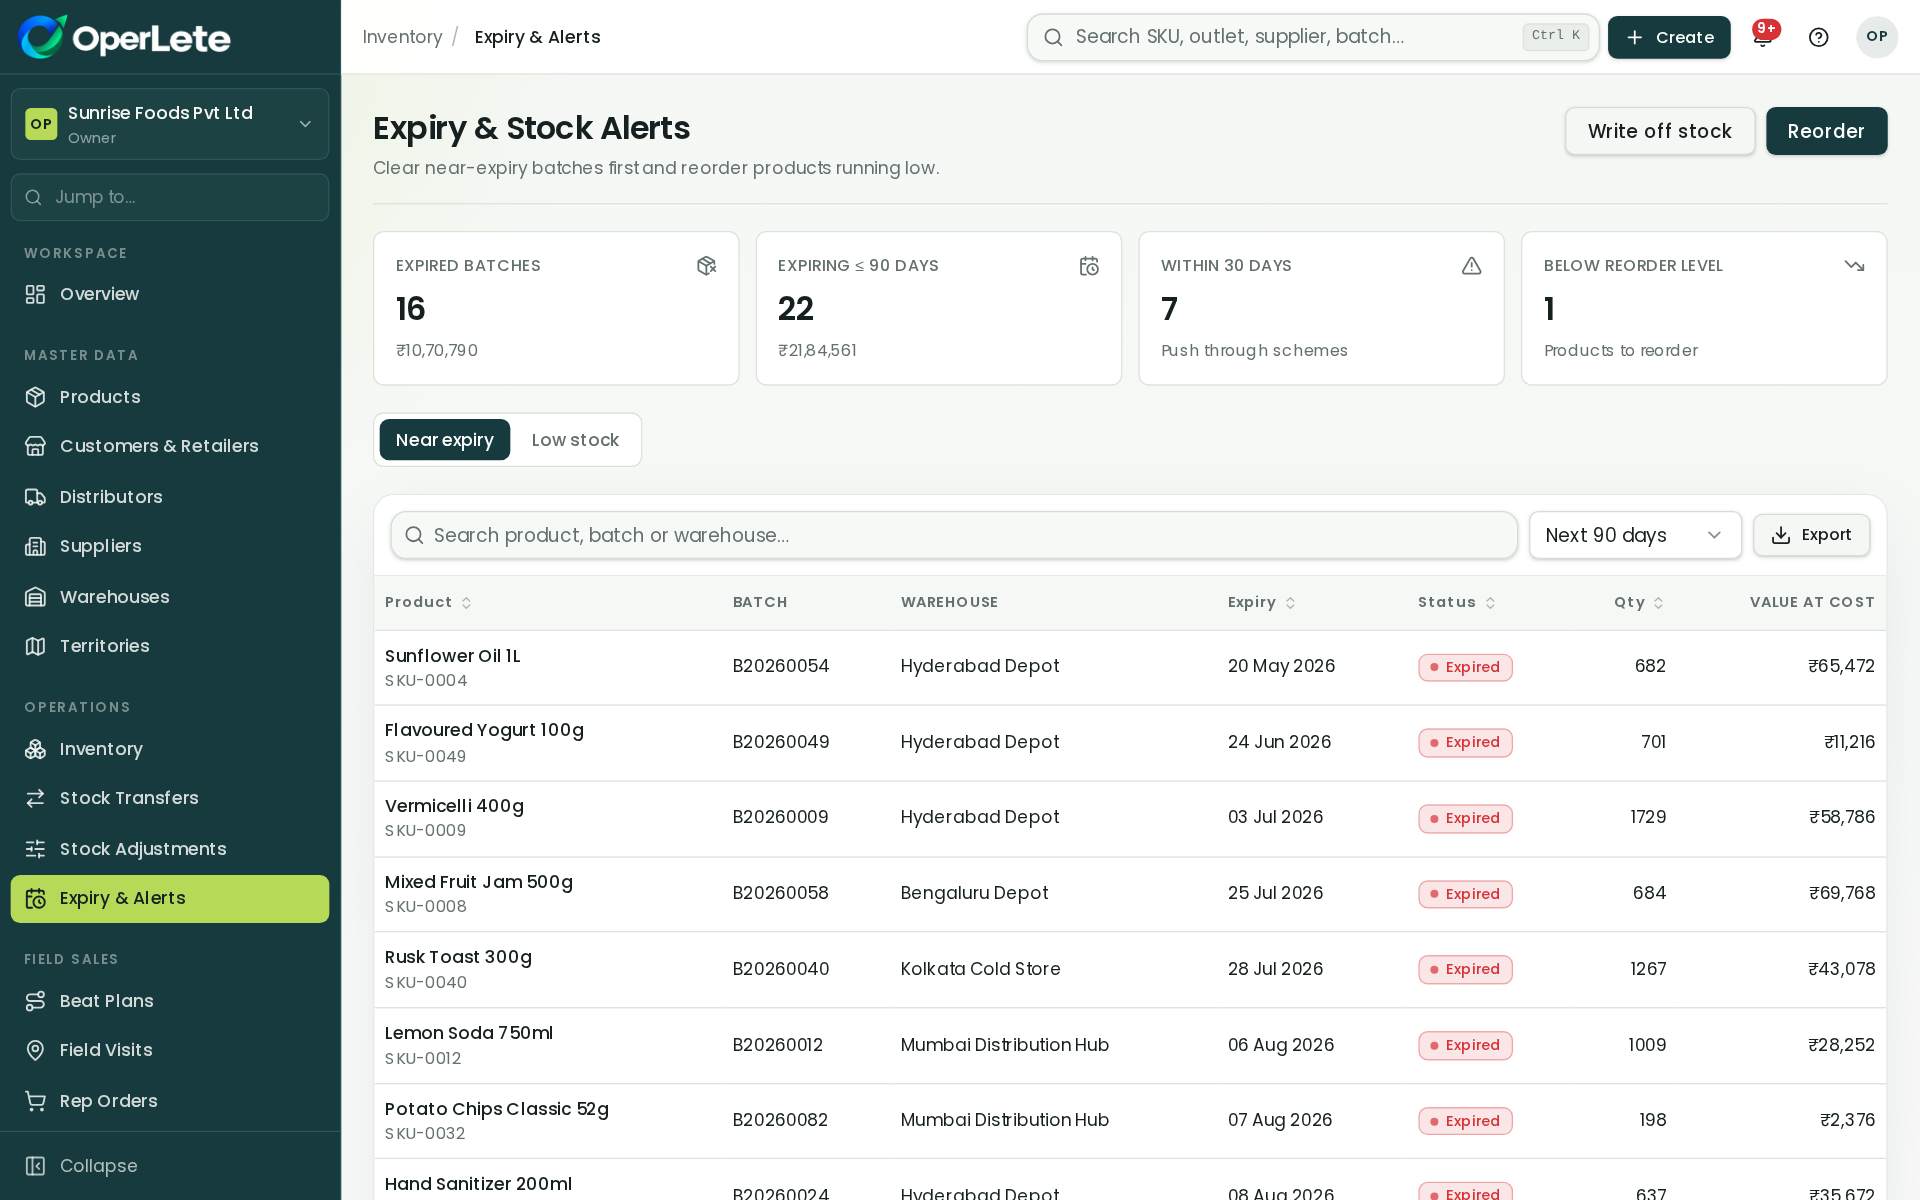The height and width of the screenshot is (1200, 1920).
Task: Open Products in the sidebar
Action: tap(170, 397)
